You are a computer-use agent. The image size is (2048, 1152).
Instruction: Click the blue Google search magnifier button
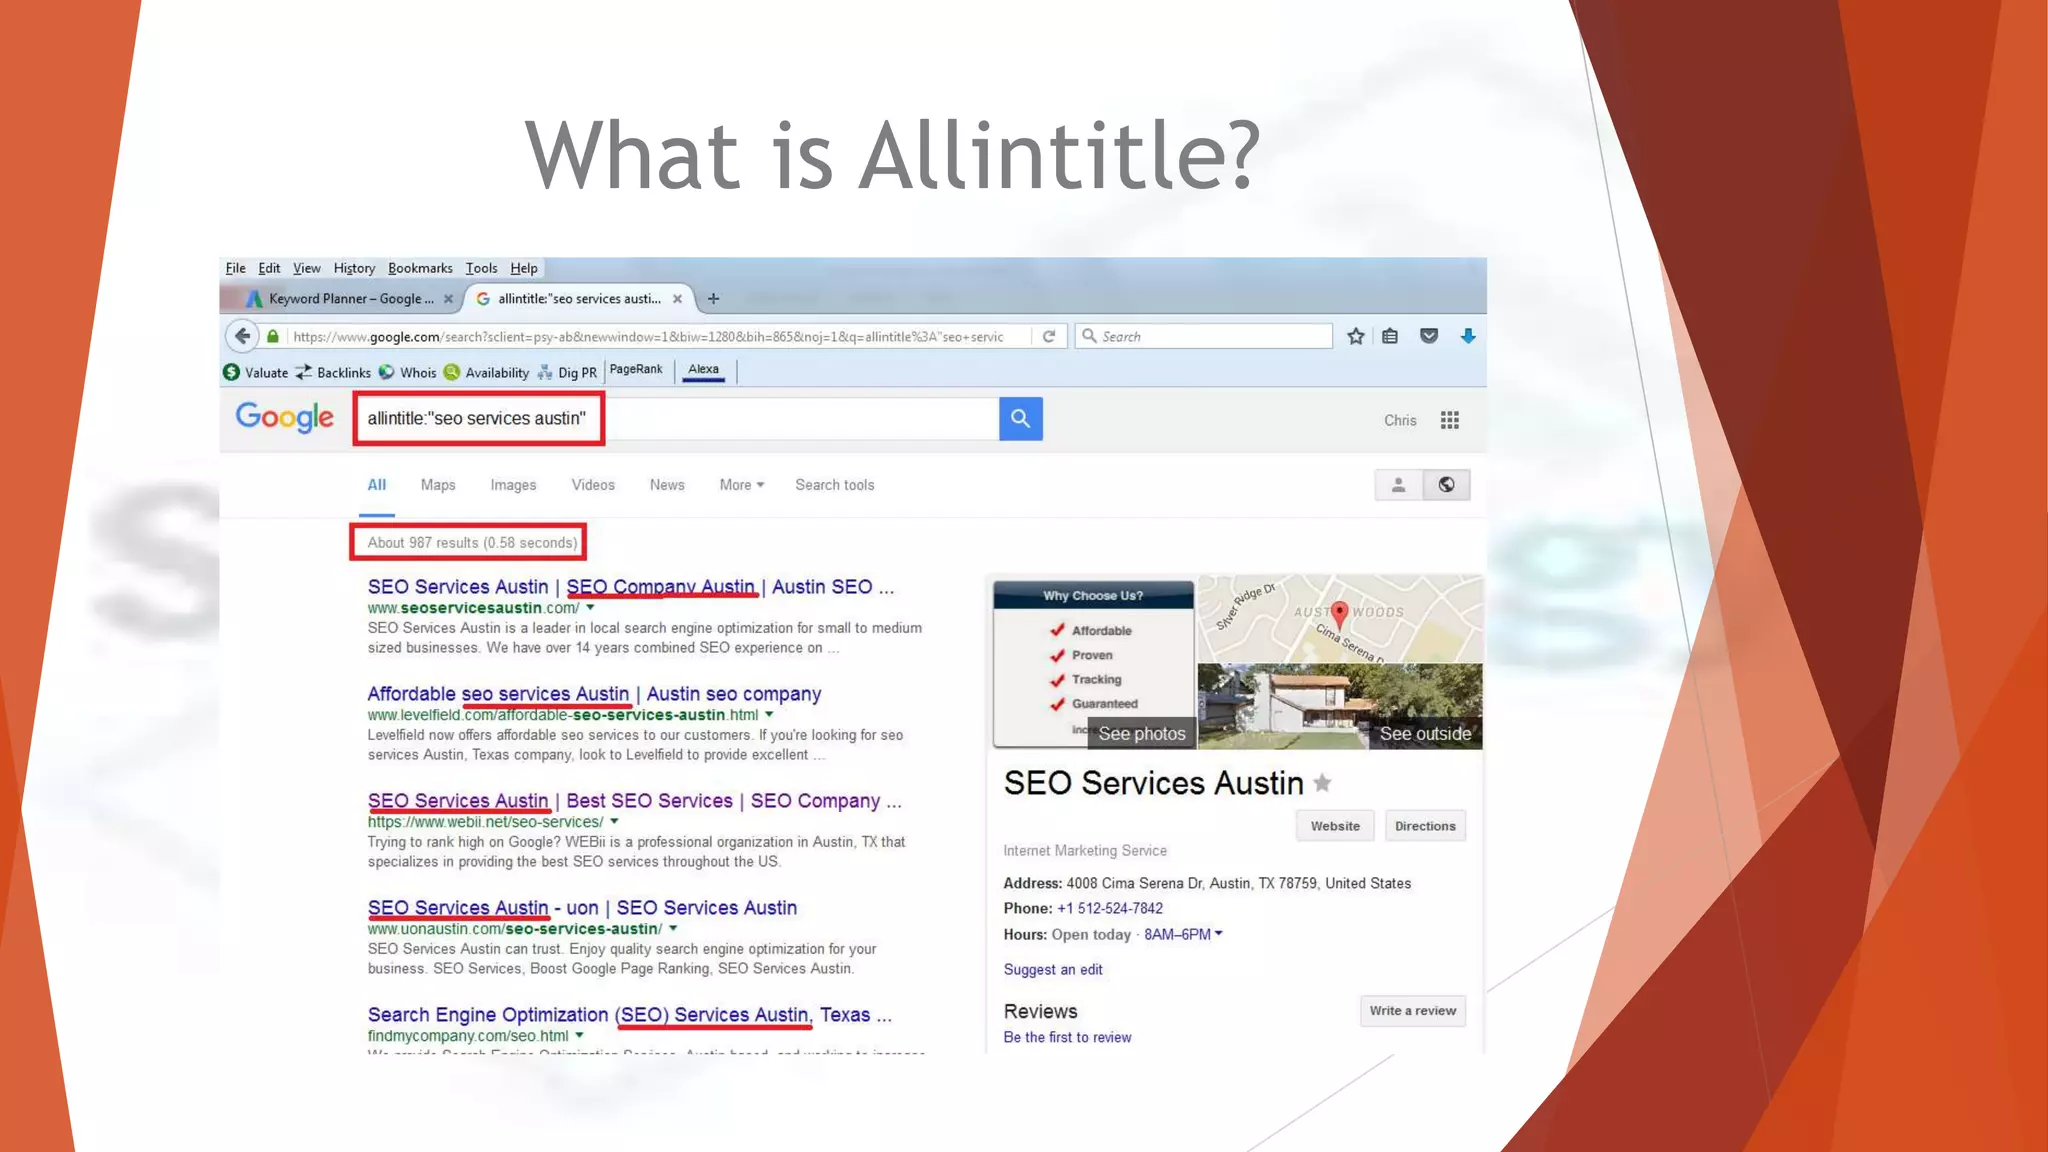click(1020, 418)
